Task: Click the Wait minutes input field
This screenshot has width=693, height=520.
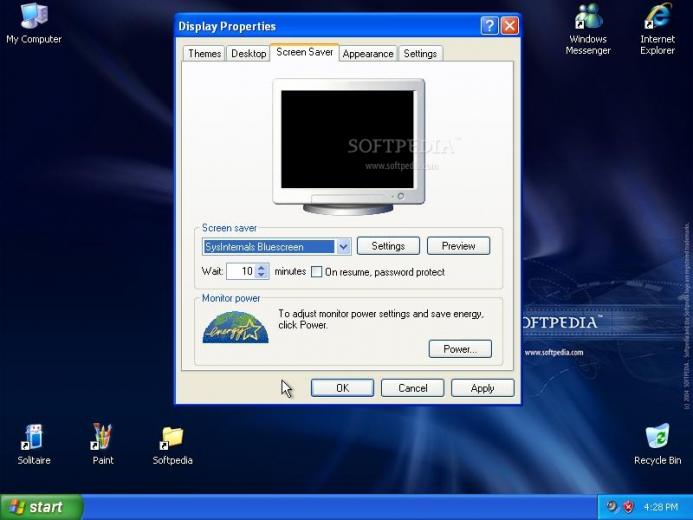Action: point(241,271)
